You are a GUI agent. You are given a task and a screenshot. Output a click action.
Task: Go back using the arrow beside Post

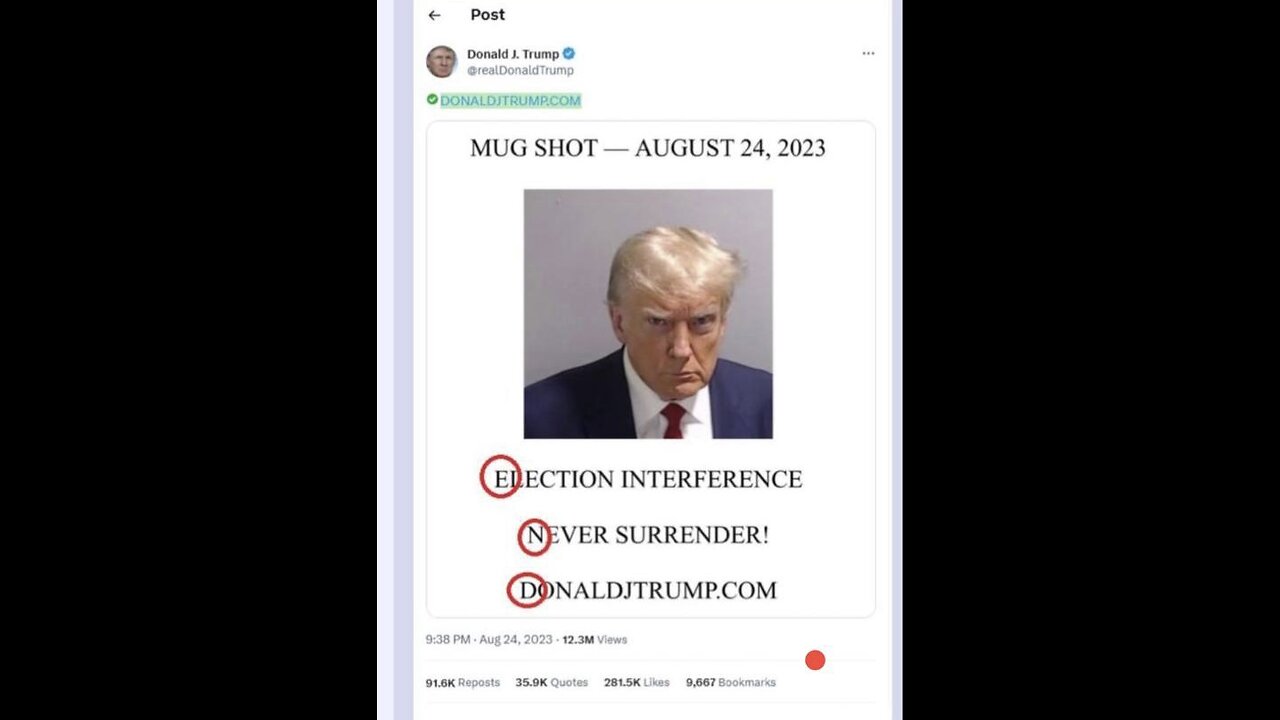click(x=434, y=15)
